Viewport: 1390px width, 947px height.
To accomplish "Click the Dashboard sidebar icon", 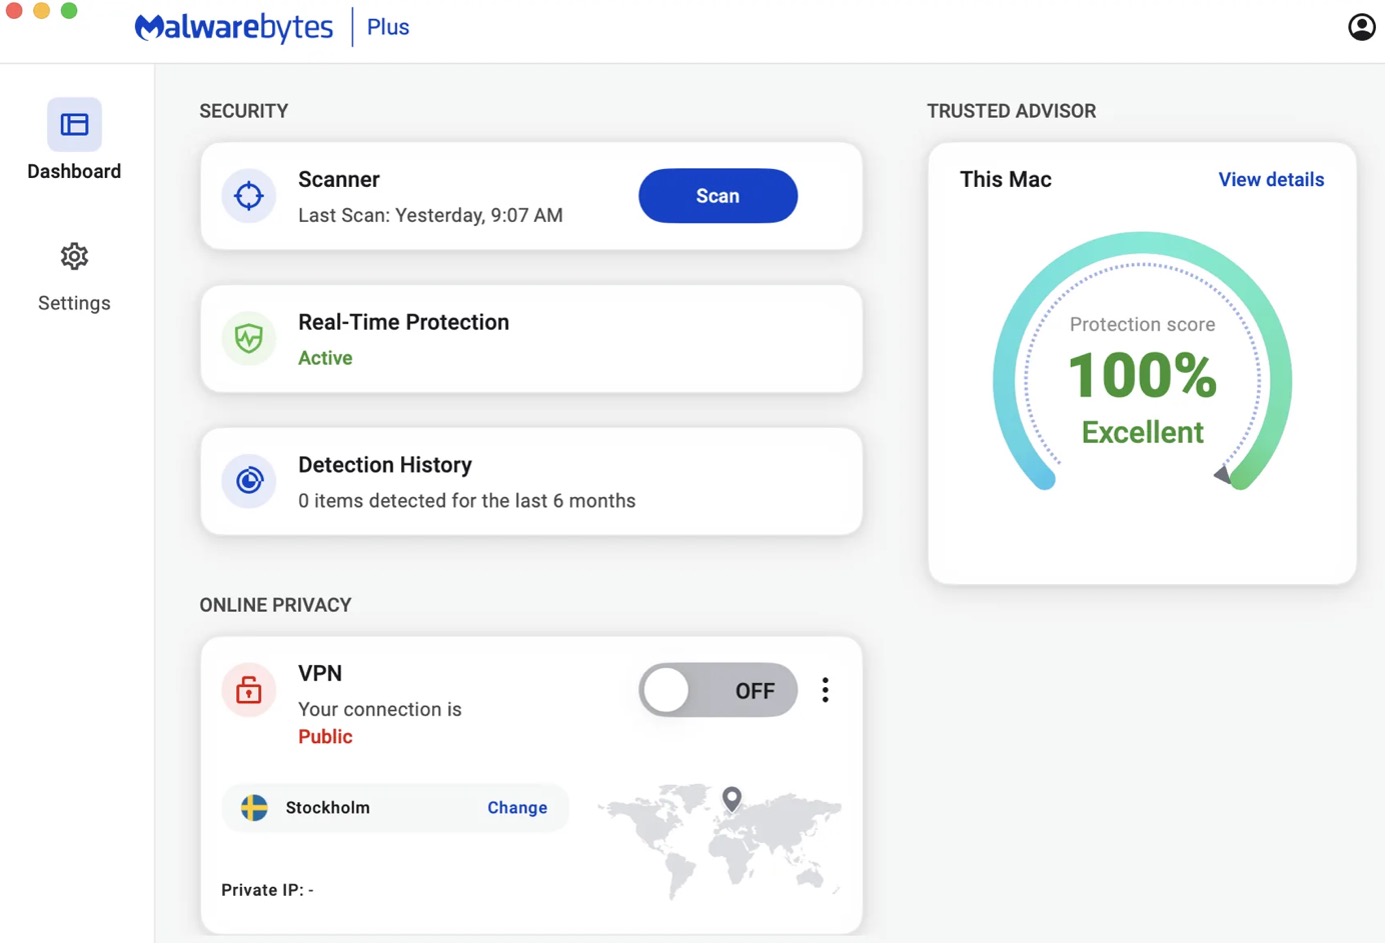I will [x=74, y=125].
